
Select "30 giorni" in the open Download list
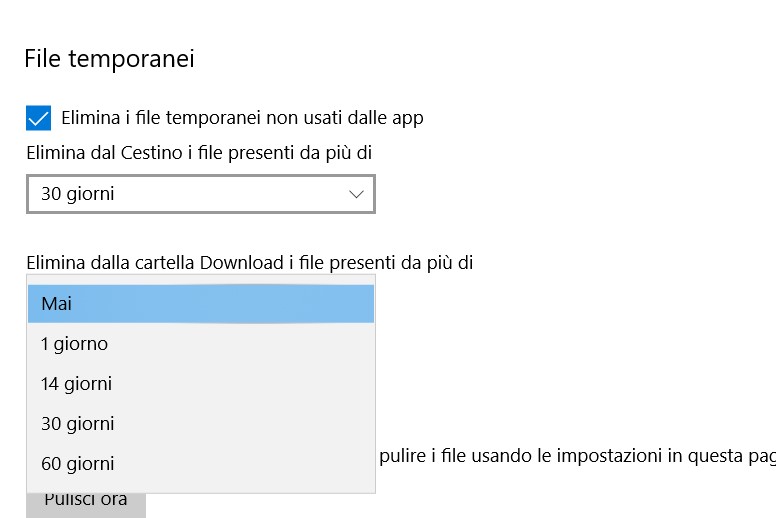click(x=200, y=423)
